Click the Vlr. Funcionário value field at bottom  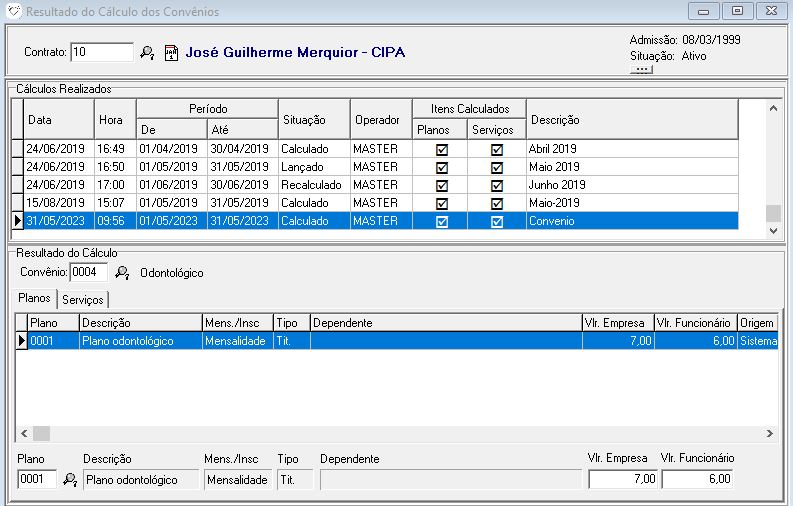point(697,480)
